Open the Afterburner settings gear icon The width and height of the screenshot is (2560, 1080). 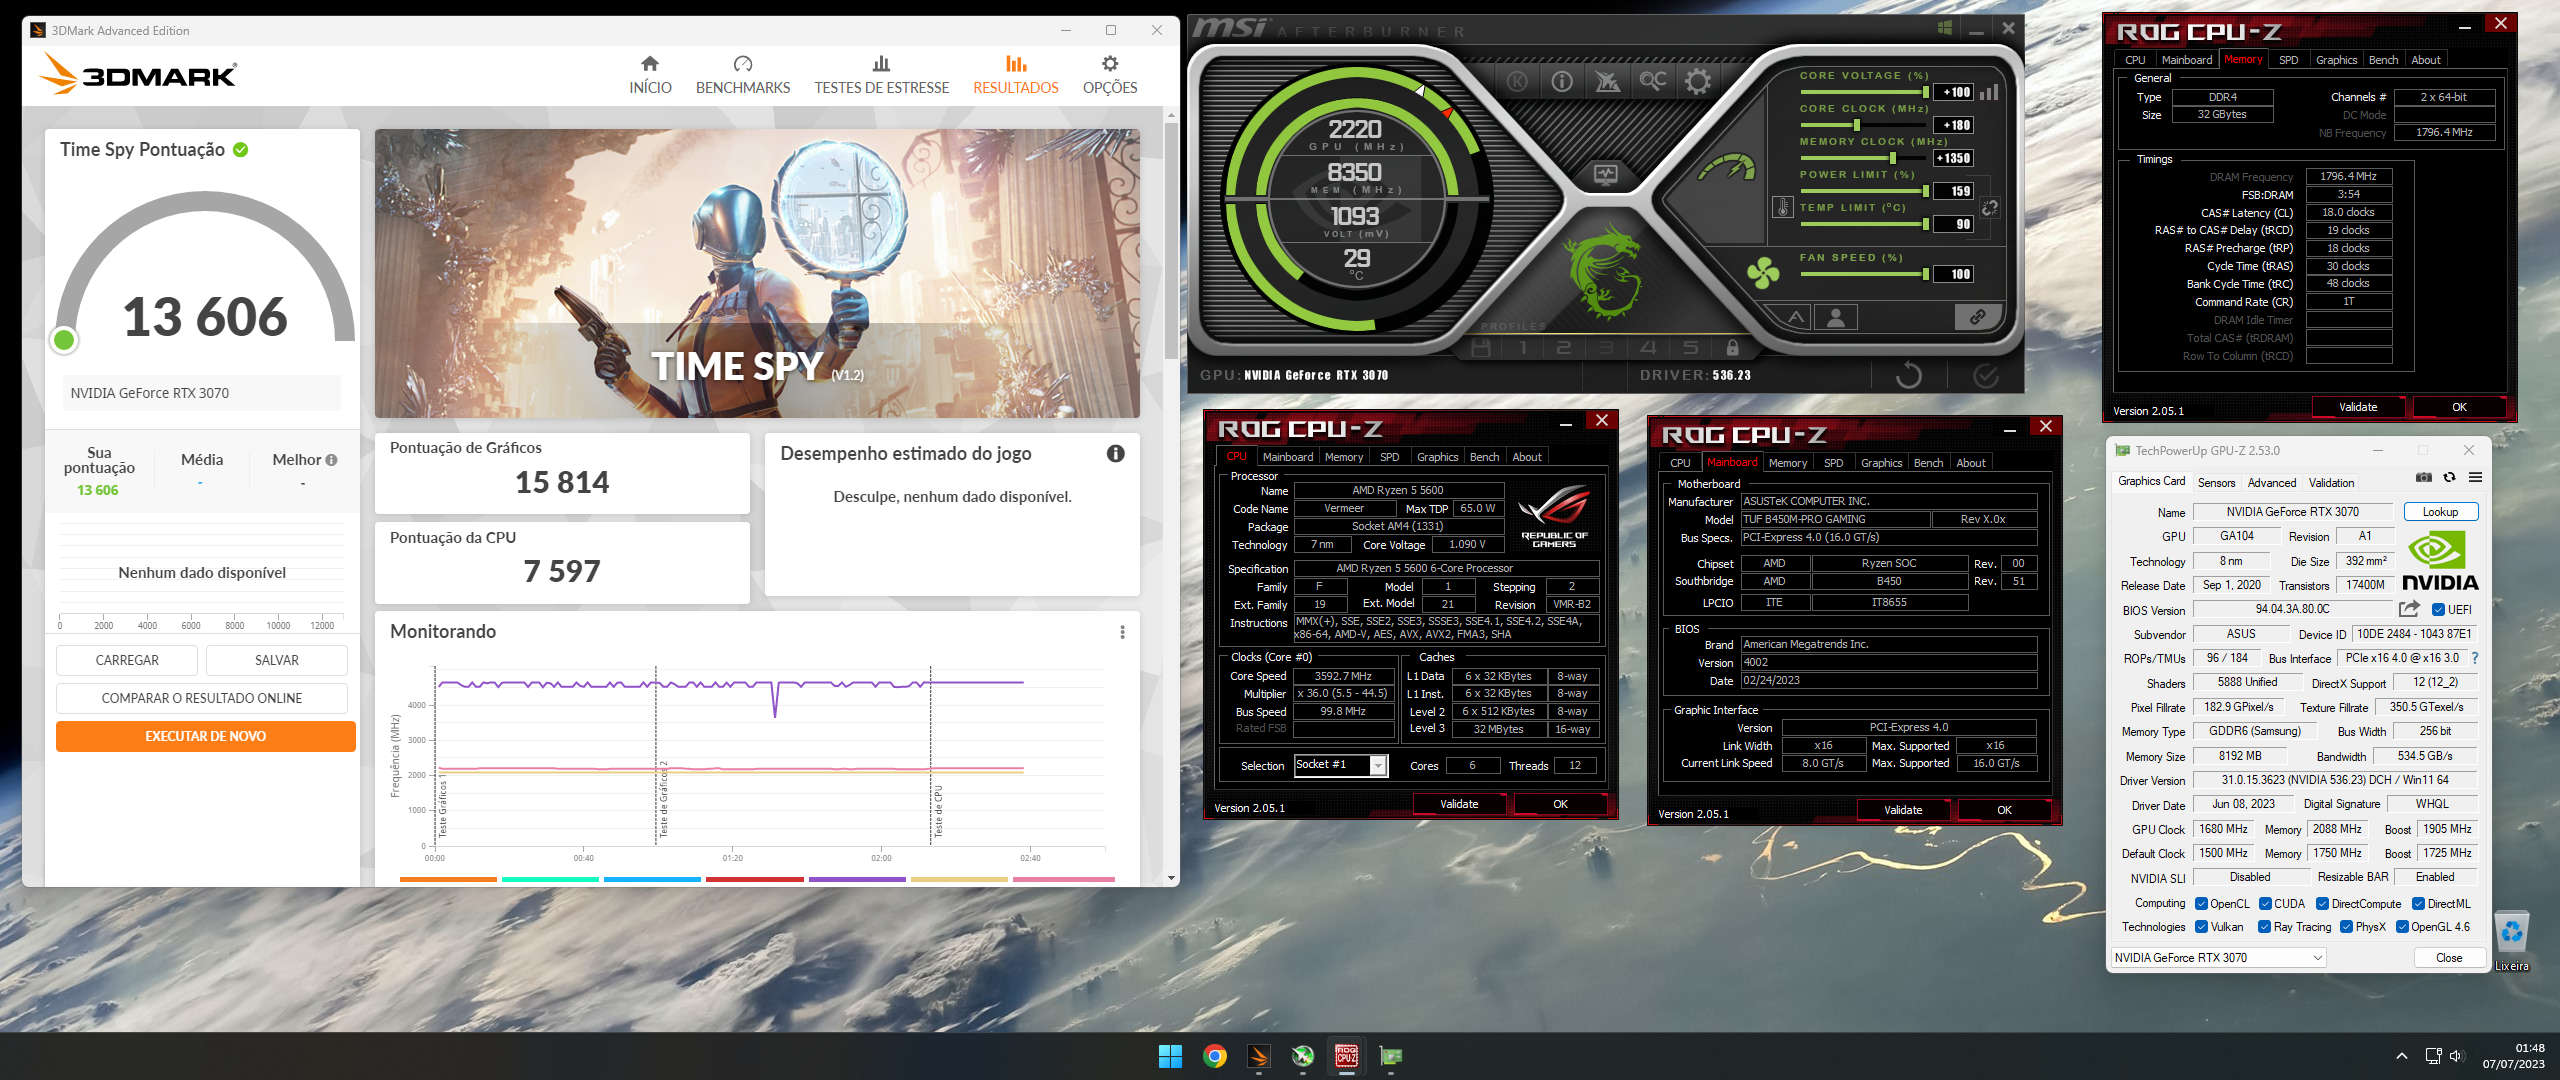tap(1698, 82)
